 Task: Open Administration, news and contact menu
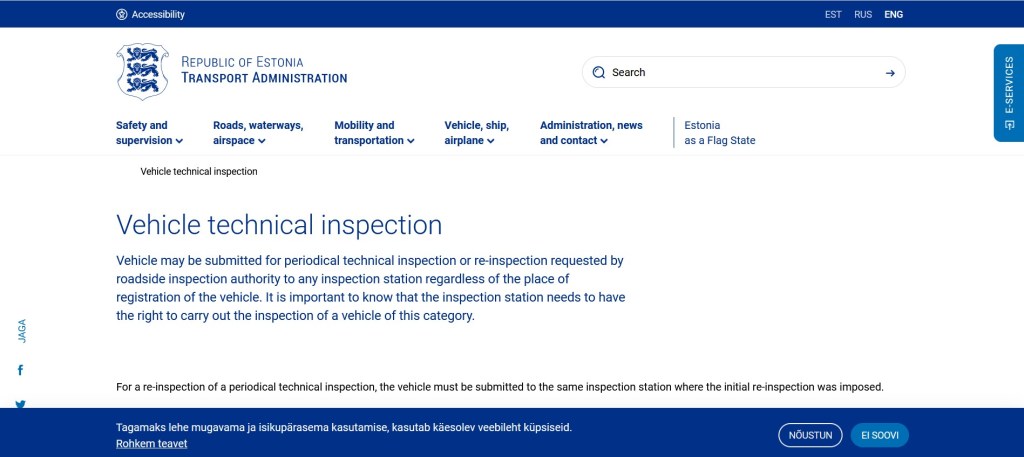click(x=591, y=133)
